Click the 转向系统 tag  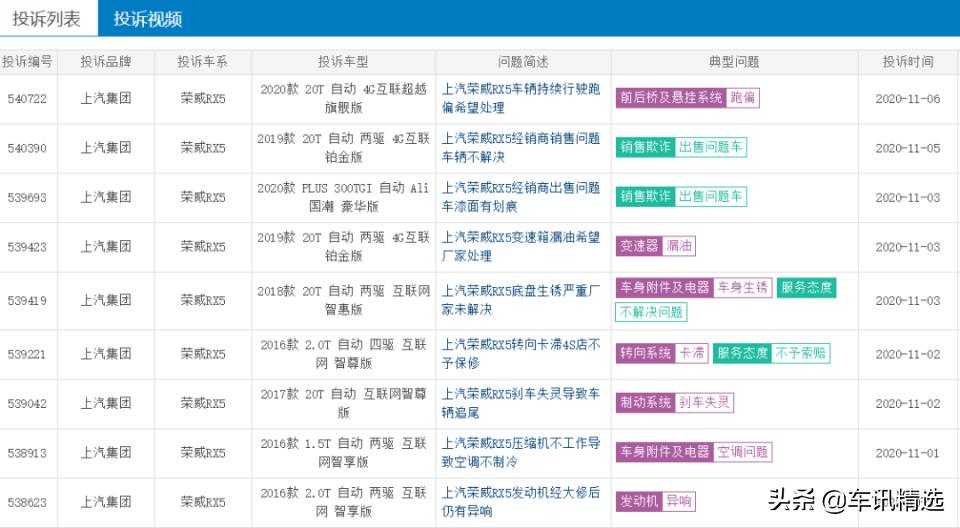click(x=645, y=353)
